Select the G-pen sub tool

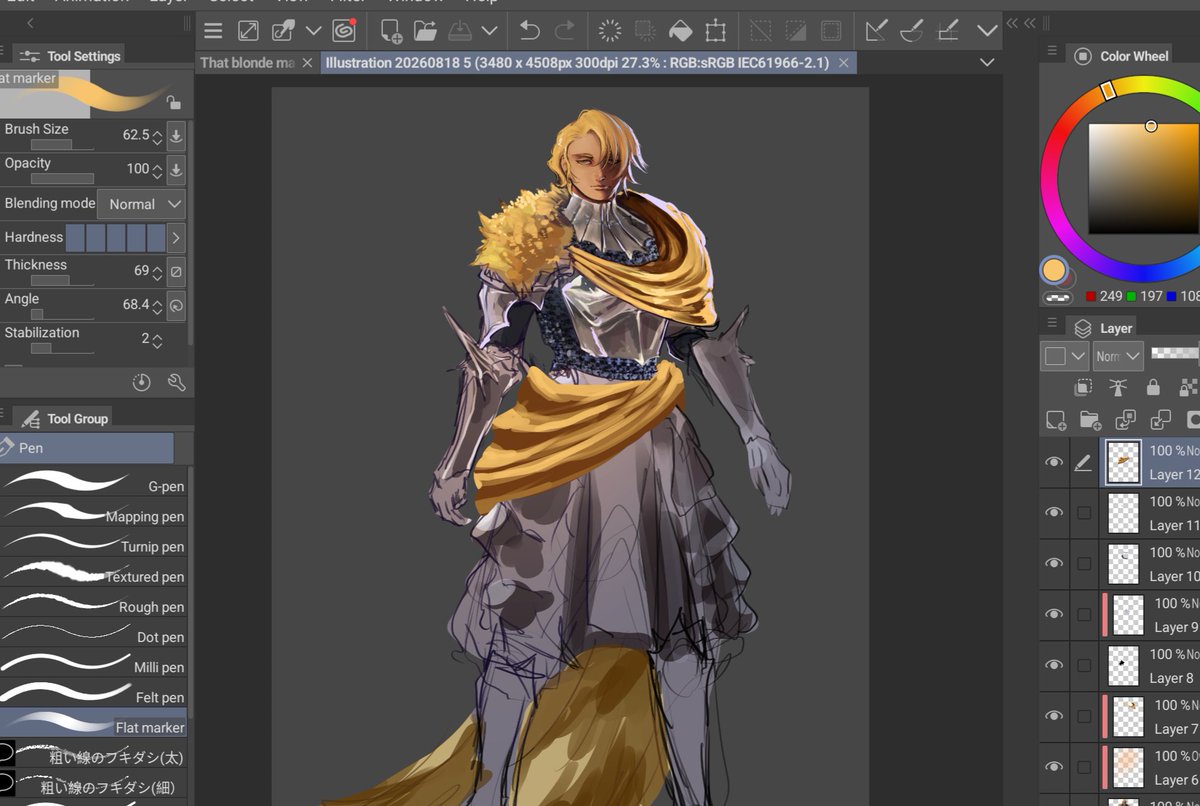pos(94,482)
